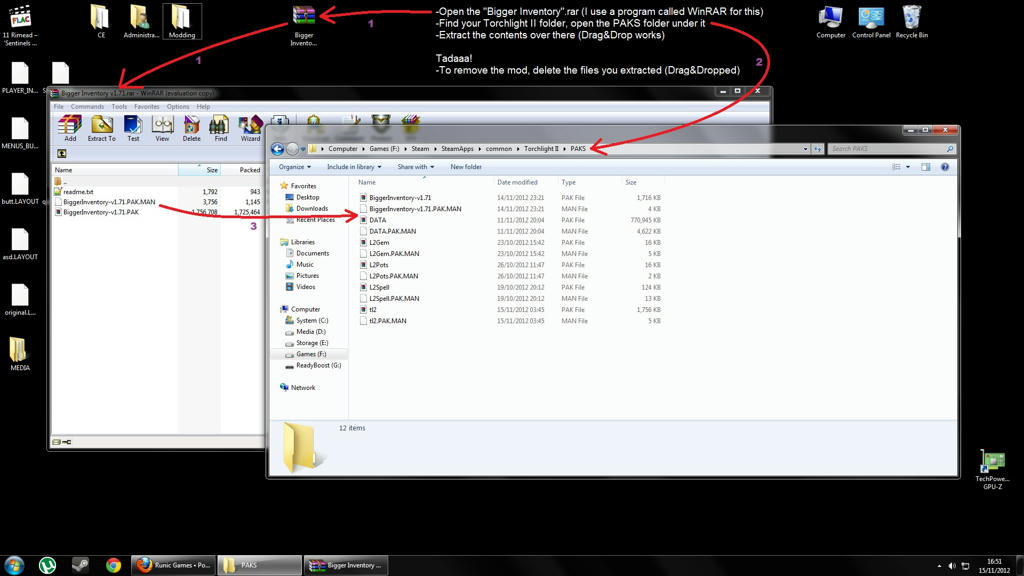
Task: Open Google Chrome from the taskbar
Action: coord(114,565)
